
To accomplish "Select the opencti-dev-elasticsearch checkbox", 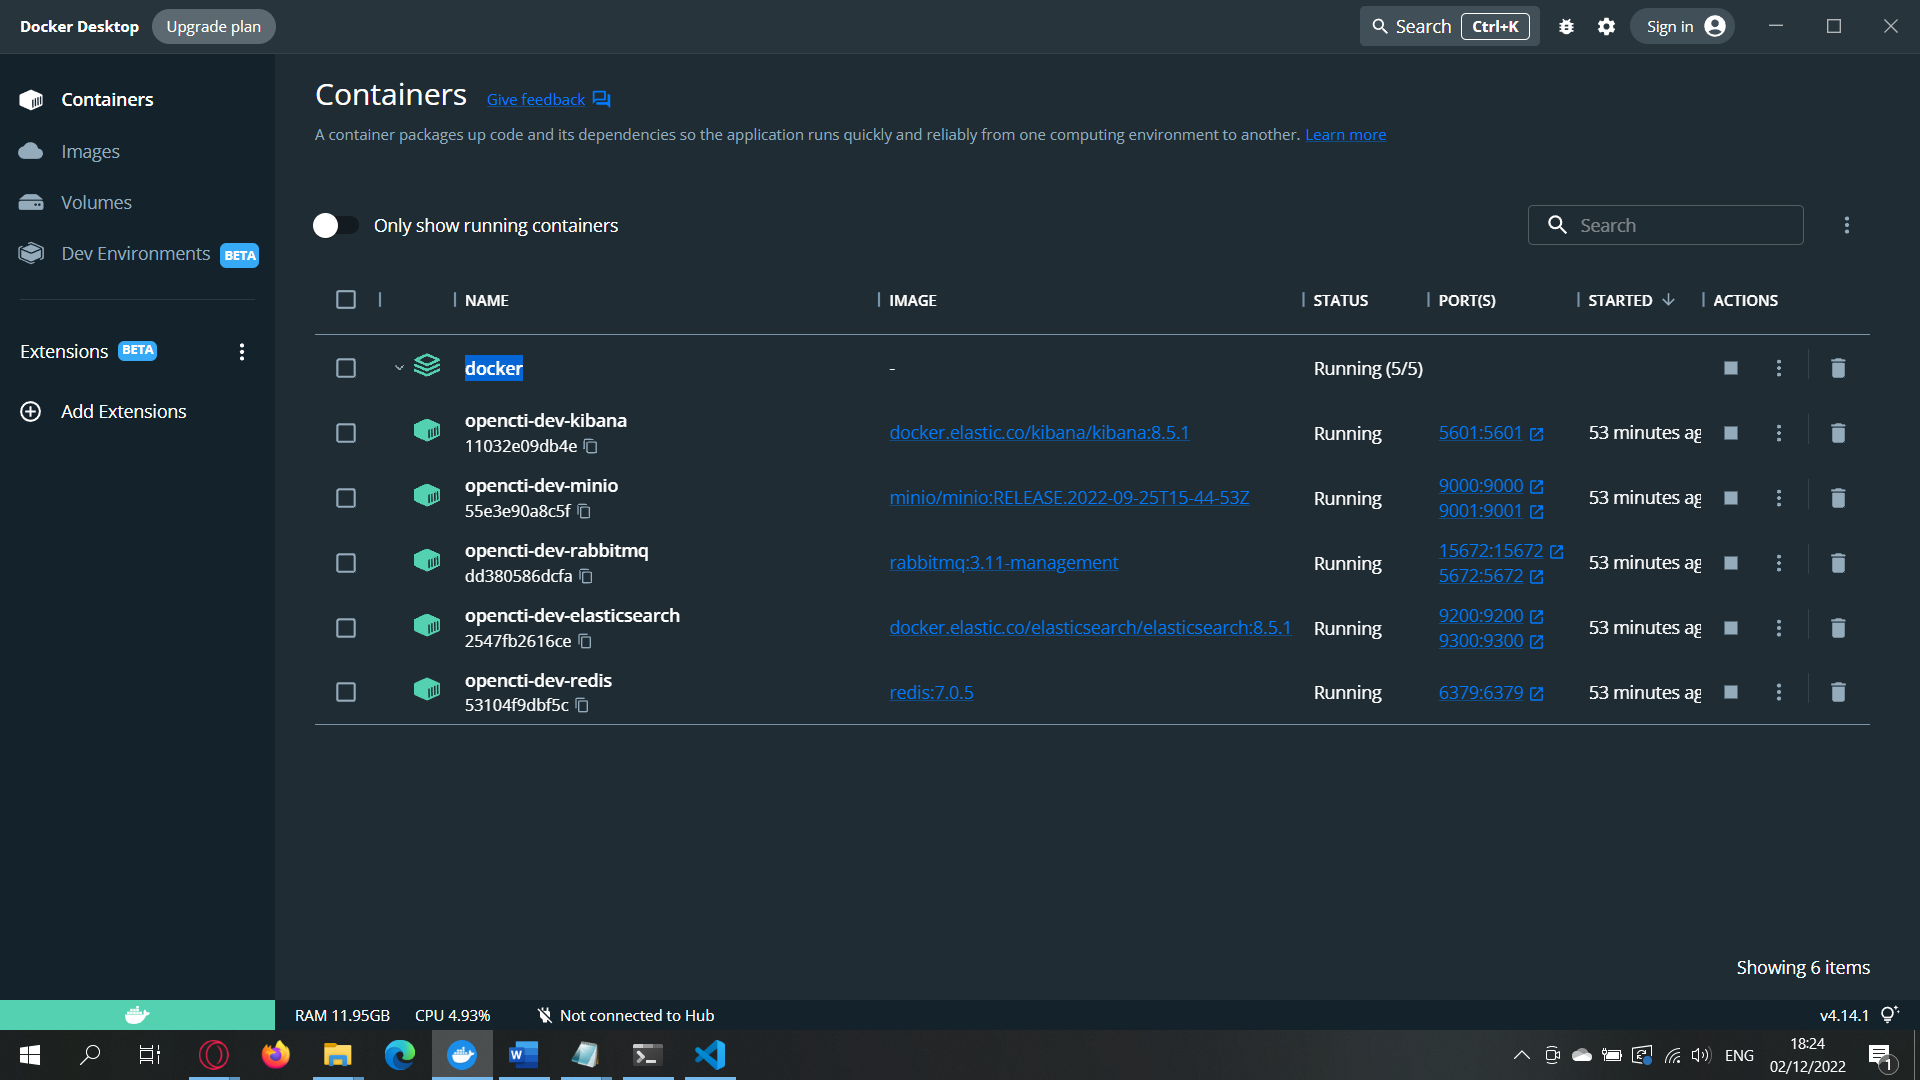I will pyautogui.click(x=346, y=628).
